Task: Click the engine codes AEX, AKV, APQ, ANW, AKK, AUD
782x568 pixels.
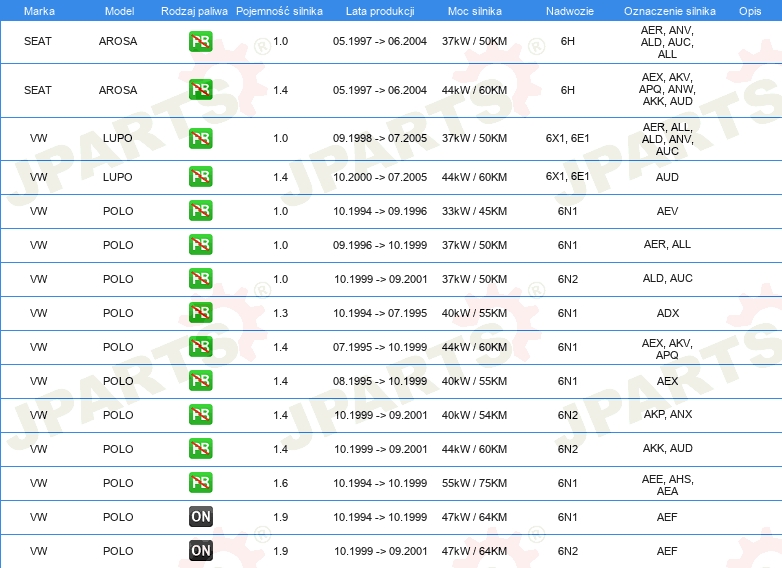Action: pos(667,89)
